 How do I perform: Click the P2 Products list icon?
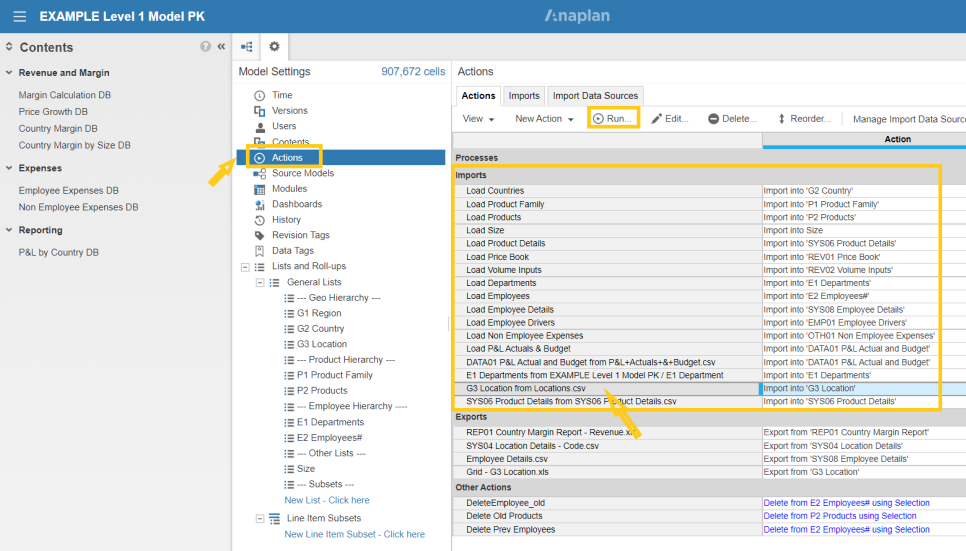(x=289, y=391)
